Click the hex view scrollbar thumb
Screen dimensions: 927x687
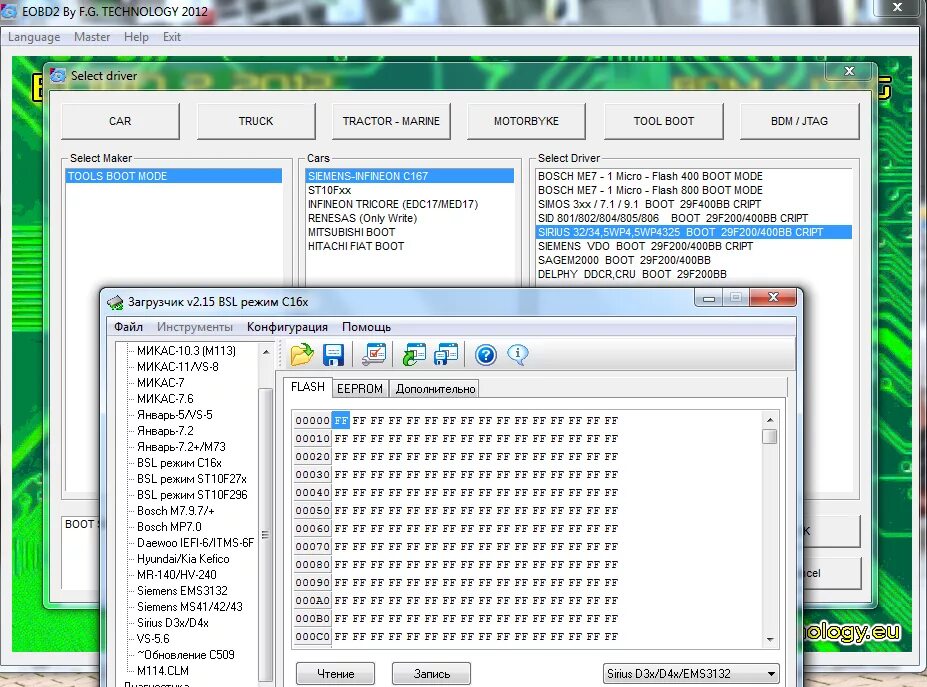pyautogui.click(x=769, y=436)
